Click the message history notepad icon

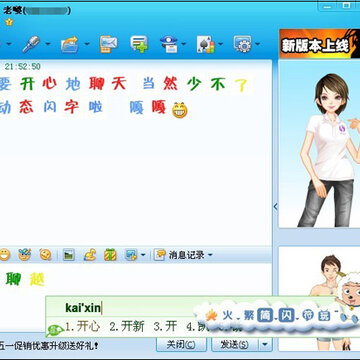point(160,255)
